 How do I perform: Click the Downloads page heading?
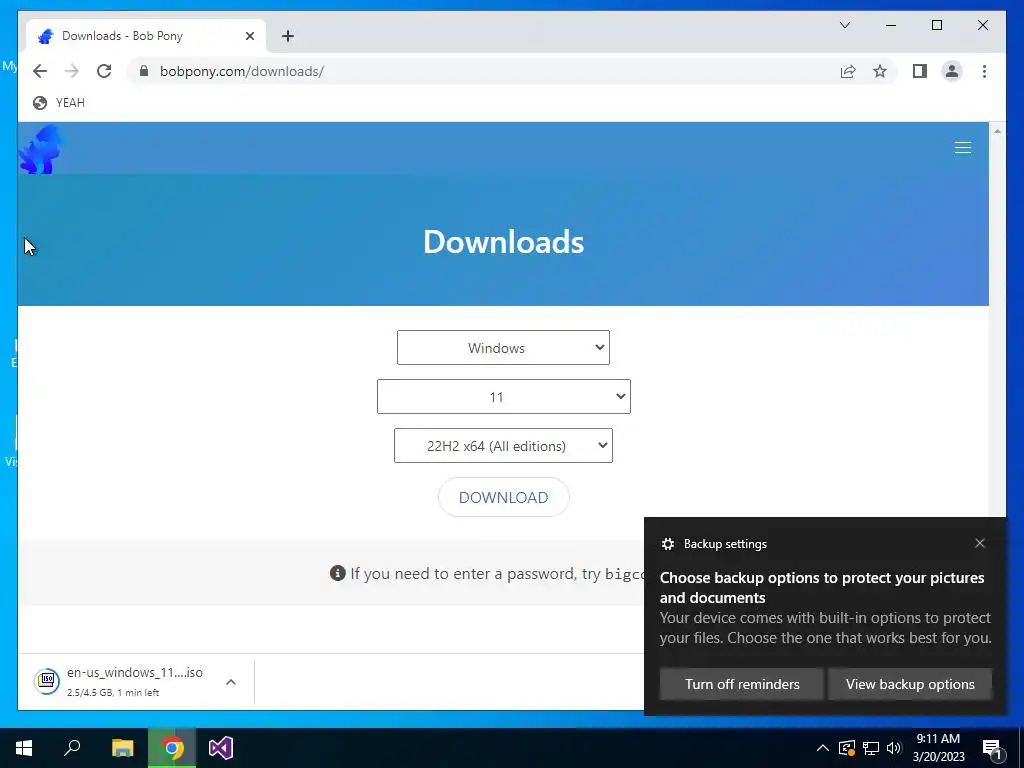[x=504, y=242]
